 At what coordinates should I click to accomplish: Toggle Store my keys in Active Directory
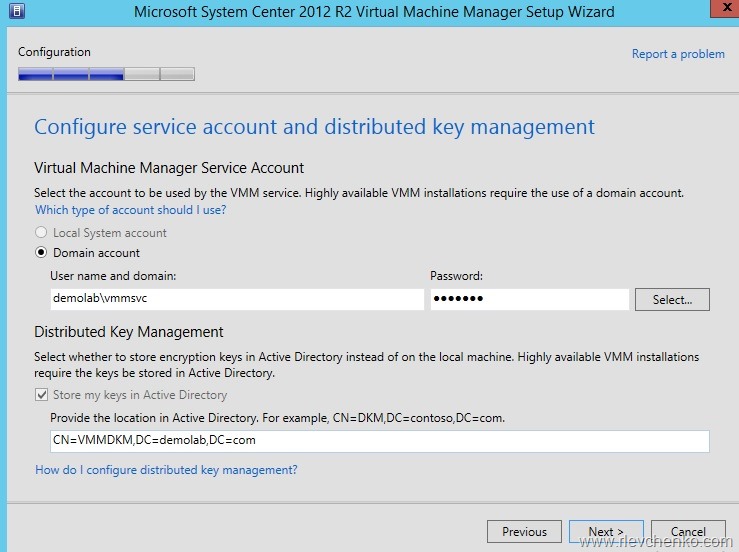click(42, 395)
